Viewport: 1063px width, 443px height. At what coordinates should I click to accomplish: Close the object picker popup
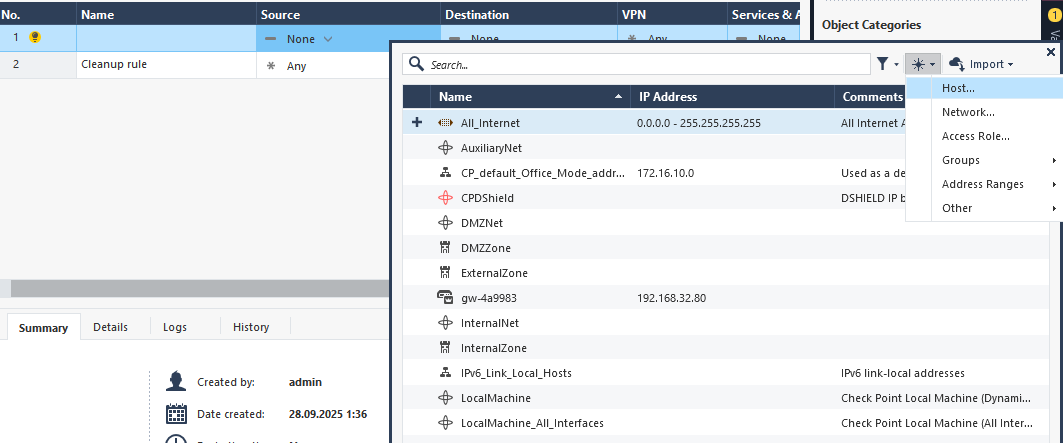click(1050, 51)
